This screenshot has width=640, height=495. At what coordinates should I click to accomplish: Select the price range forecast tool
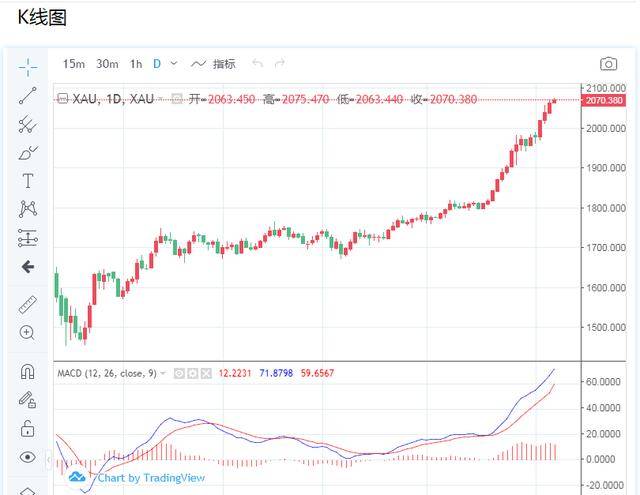28,238
